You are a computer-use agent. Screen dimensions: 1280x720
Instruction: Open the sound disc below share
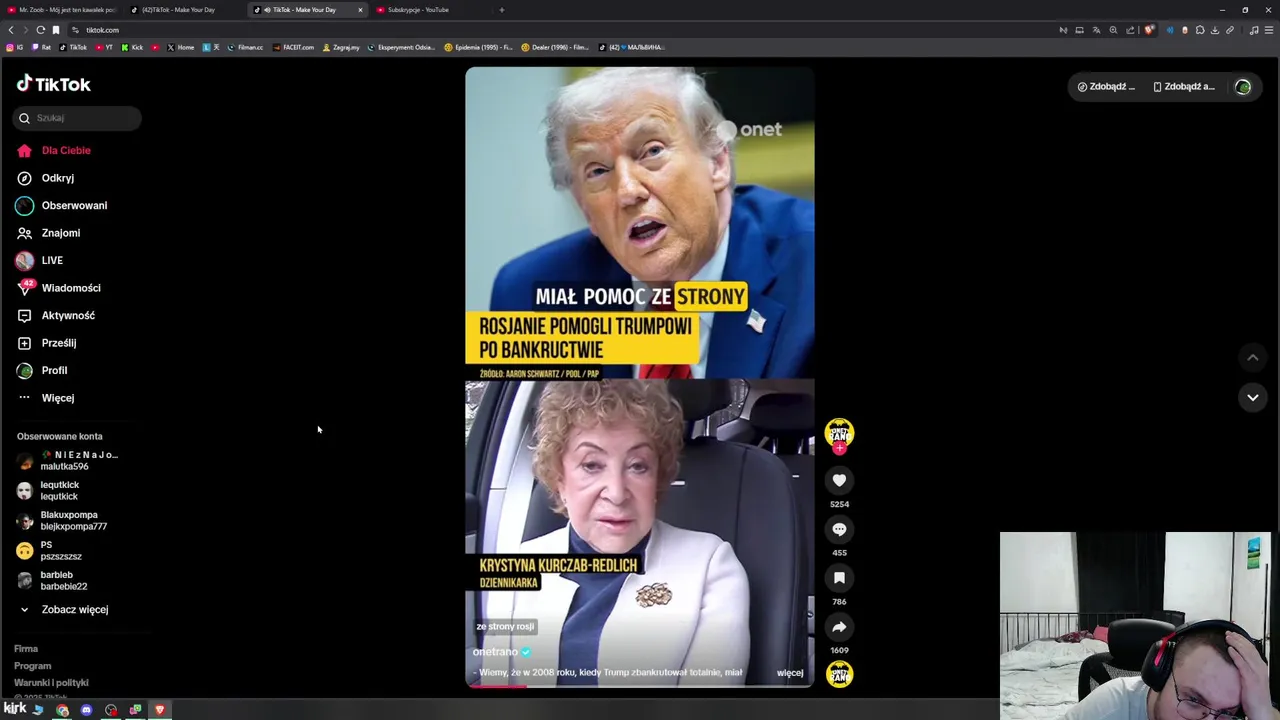click(x=839, y=674)
